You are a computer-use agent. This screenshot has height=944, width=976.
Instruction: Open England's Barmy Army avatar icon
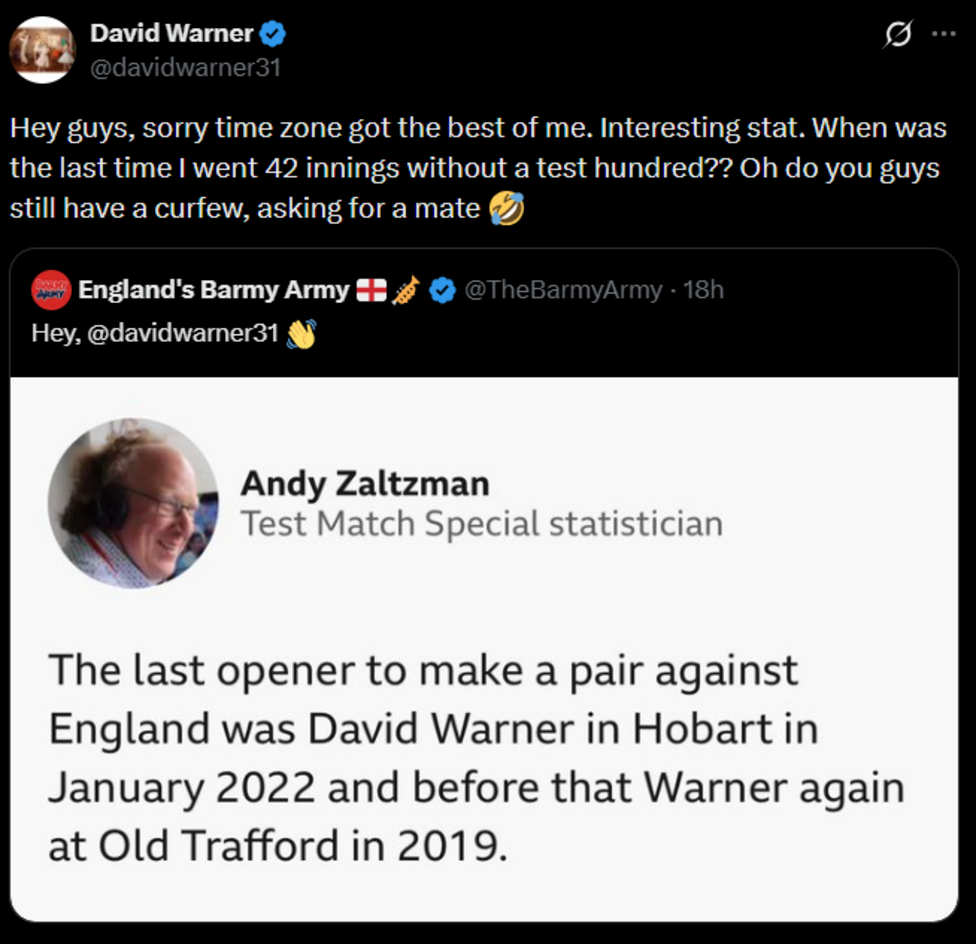point(51,290)
